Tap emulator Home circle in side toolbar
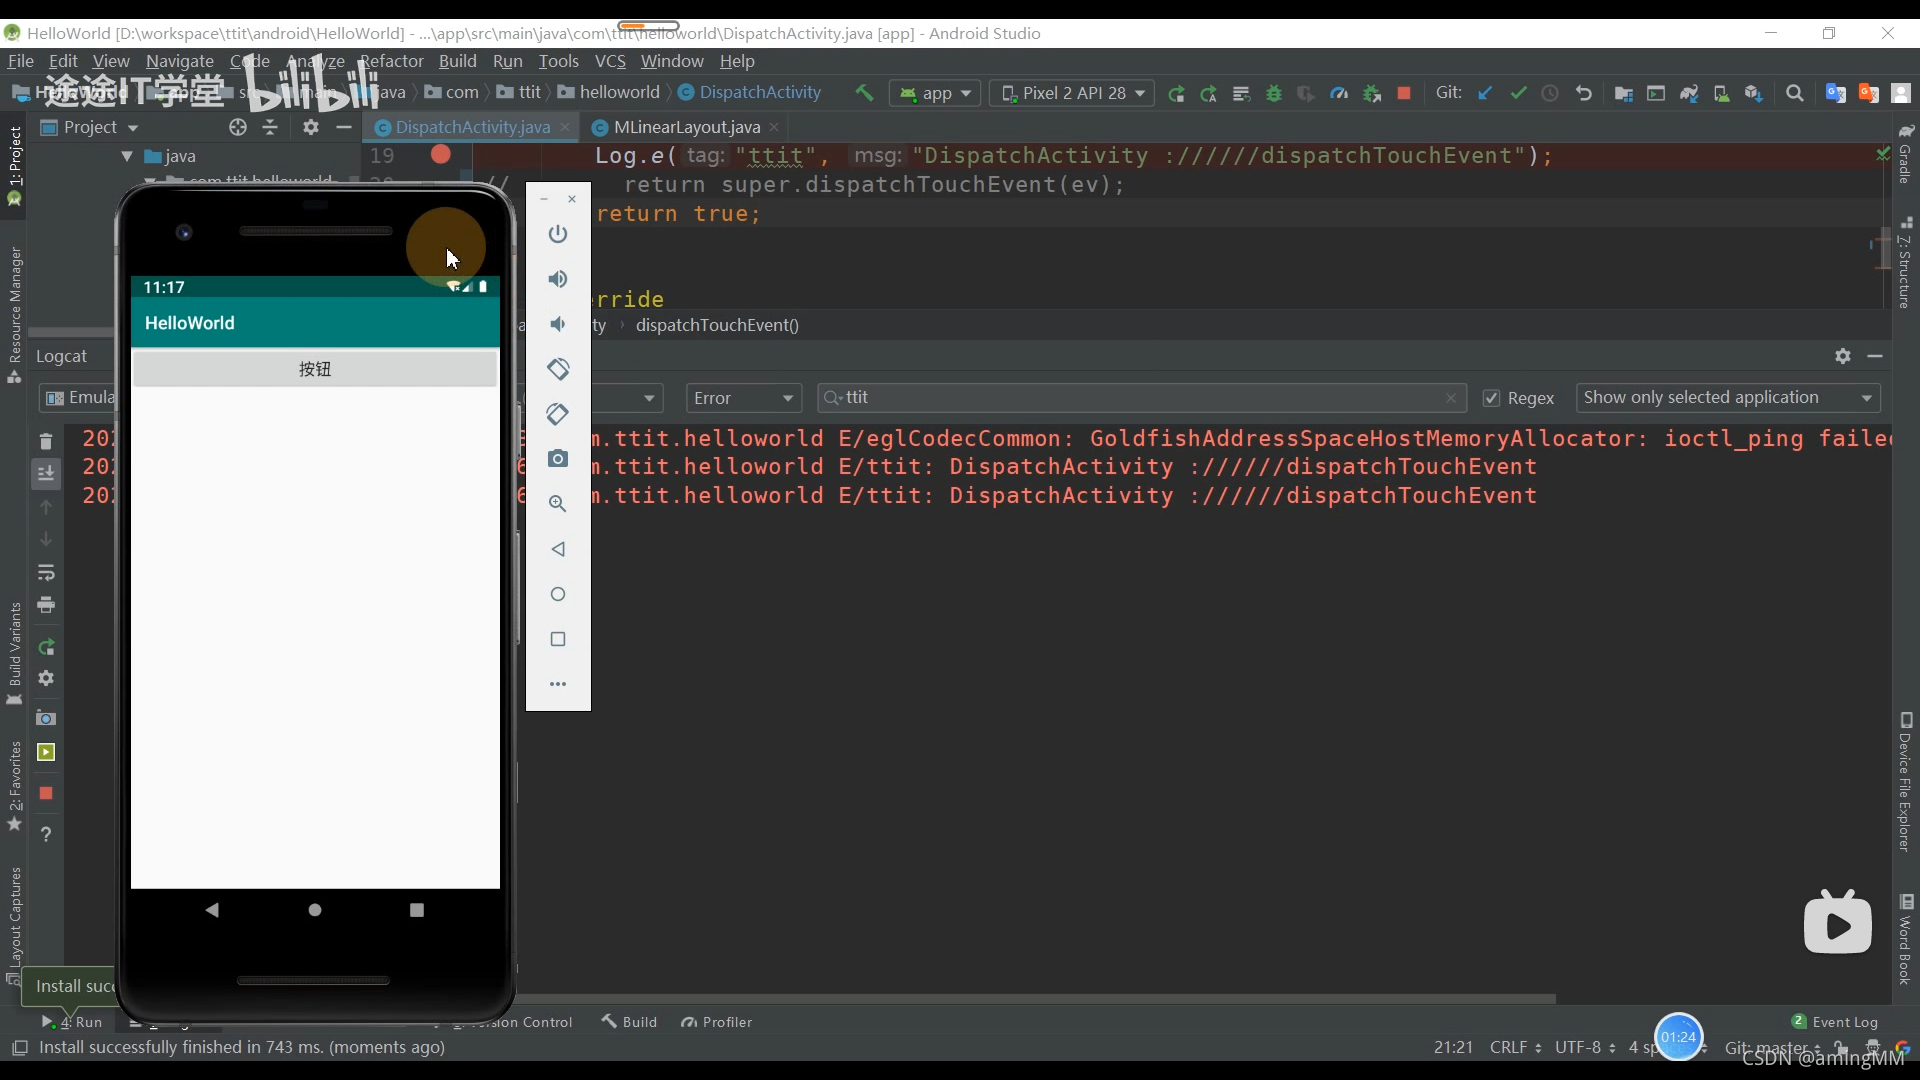The width and height of the screenshot is (1920, 1080). point(558,594)
